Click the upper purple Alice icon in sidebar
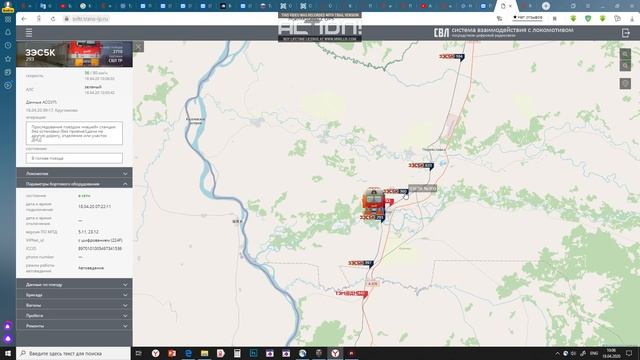640x360 pixels. tap(8, 326)
